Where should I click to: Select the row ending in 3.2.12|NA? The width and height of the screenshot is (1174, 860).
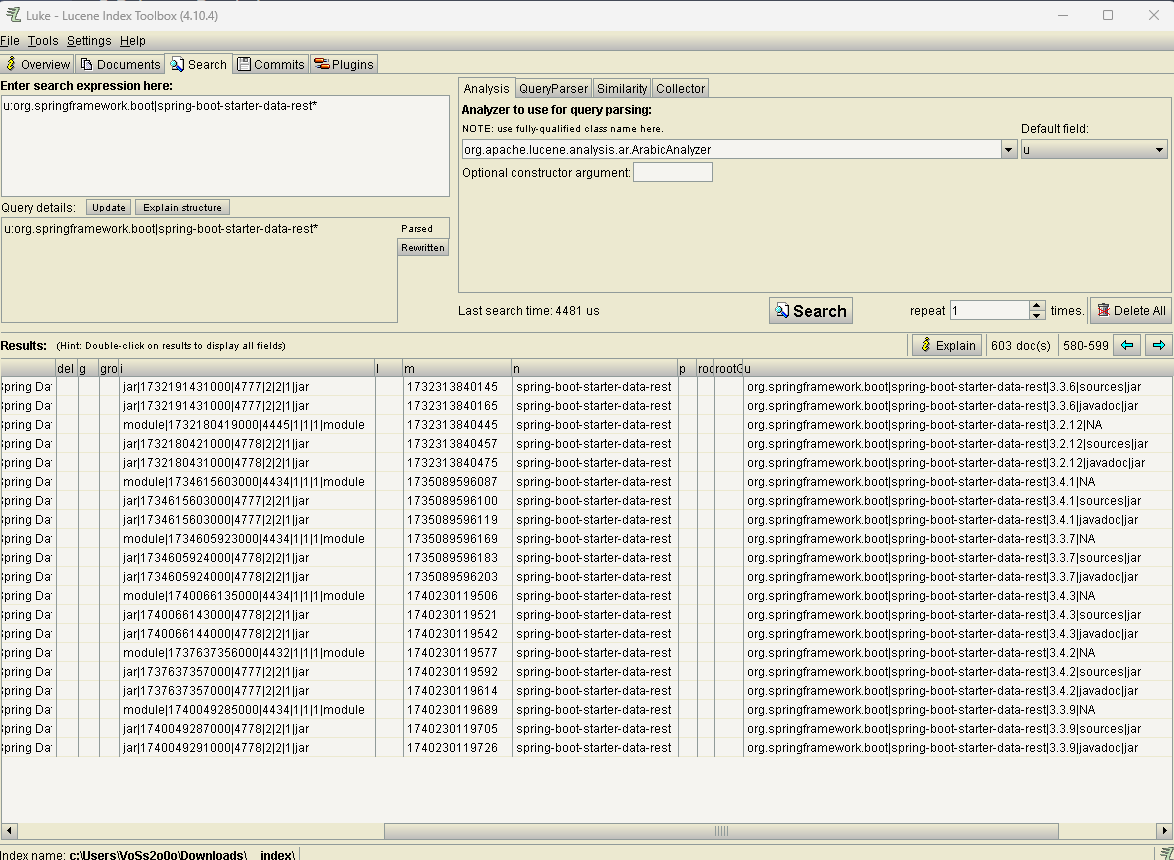[x=586, y=425]
